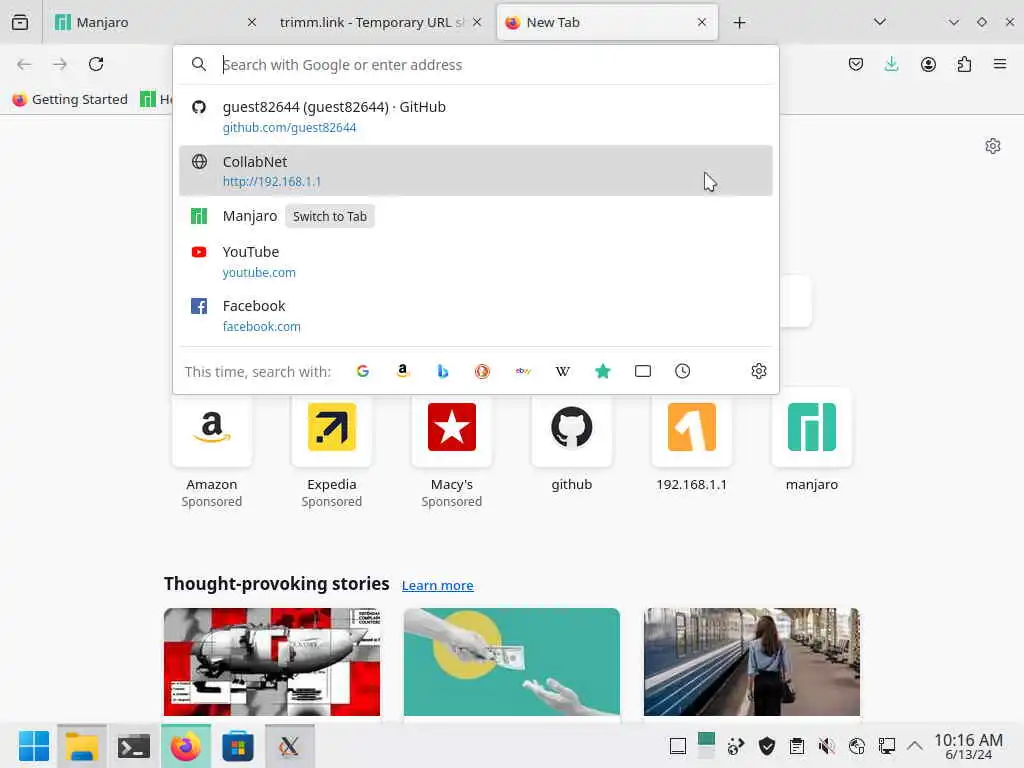Open the terminal from taskbar

134,746
